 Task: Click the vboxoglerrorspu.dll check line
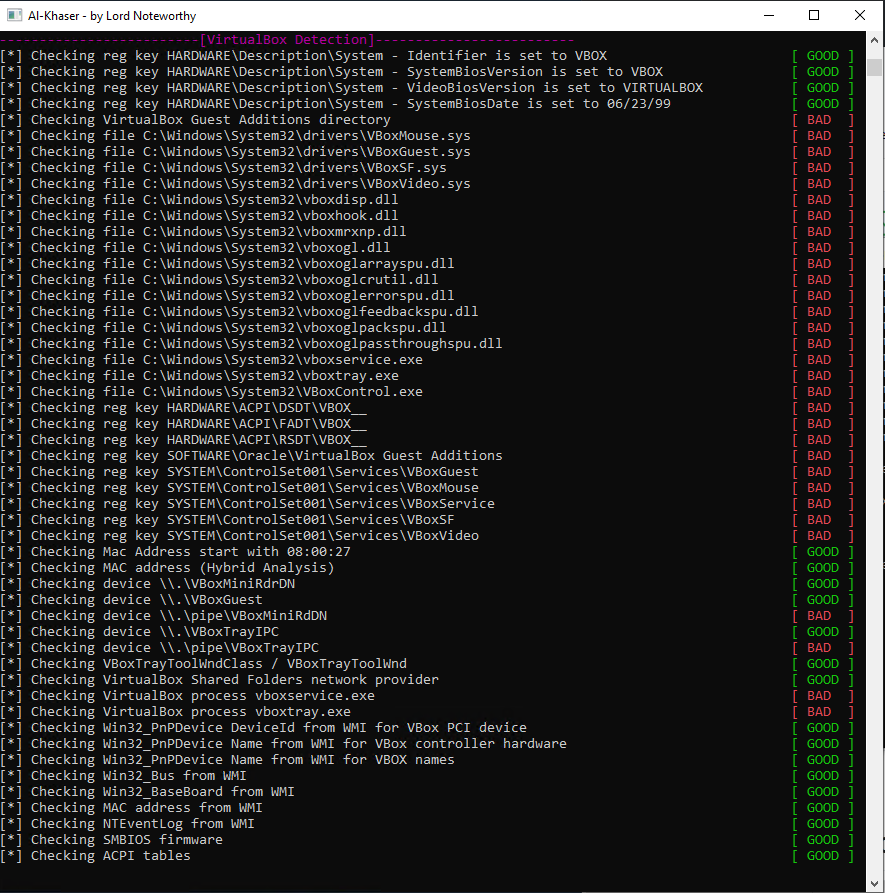[x=427, y=296]
